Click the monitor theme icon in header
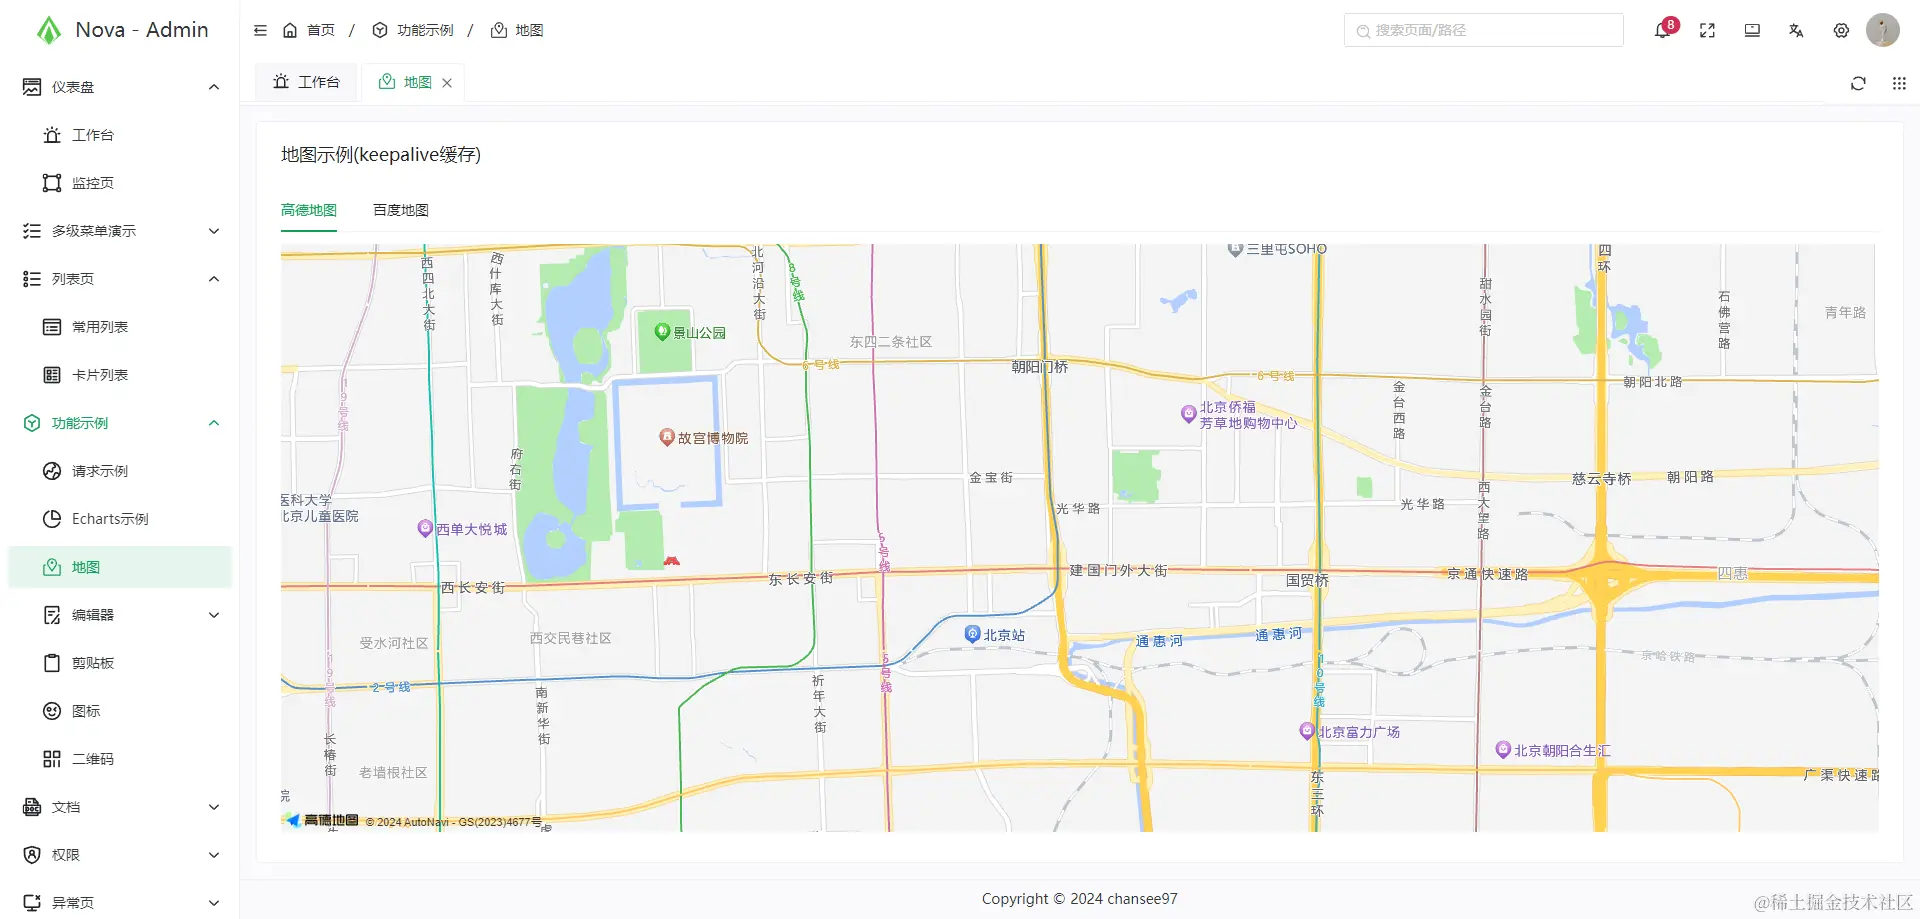This screenshot has height=919, width=1920. pos(1752,30)
